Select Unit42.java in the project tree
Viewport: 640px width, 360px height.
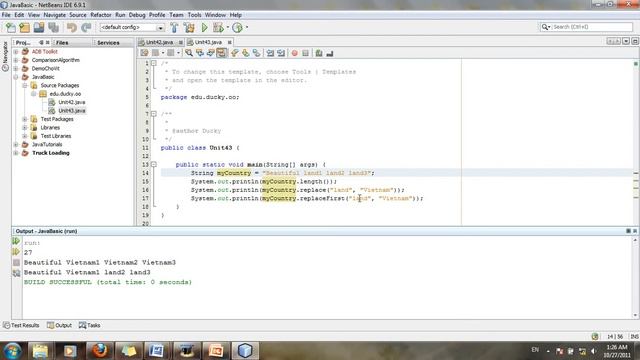71,102
